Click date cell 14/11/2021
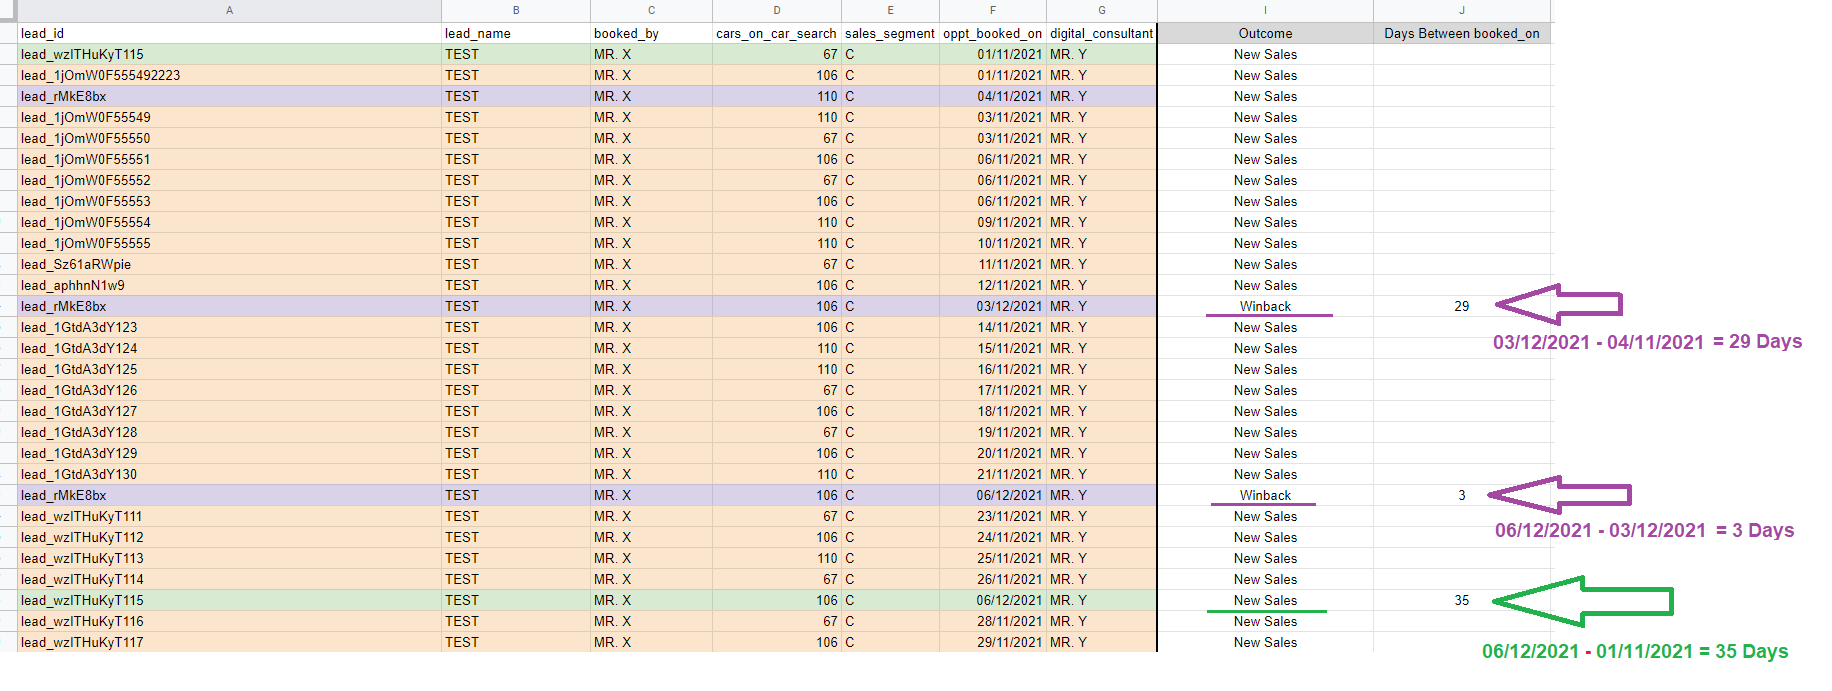The image size is (1832, 691). [993, 327]
